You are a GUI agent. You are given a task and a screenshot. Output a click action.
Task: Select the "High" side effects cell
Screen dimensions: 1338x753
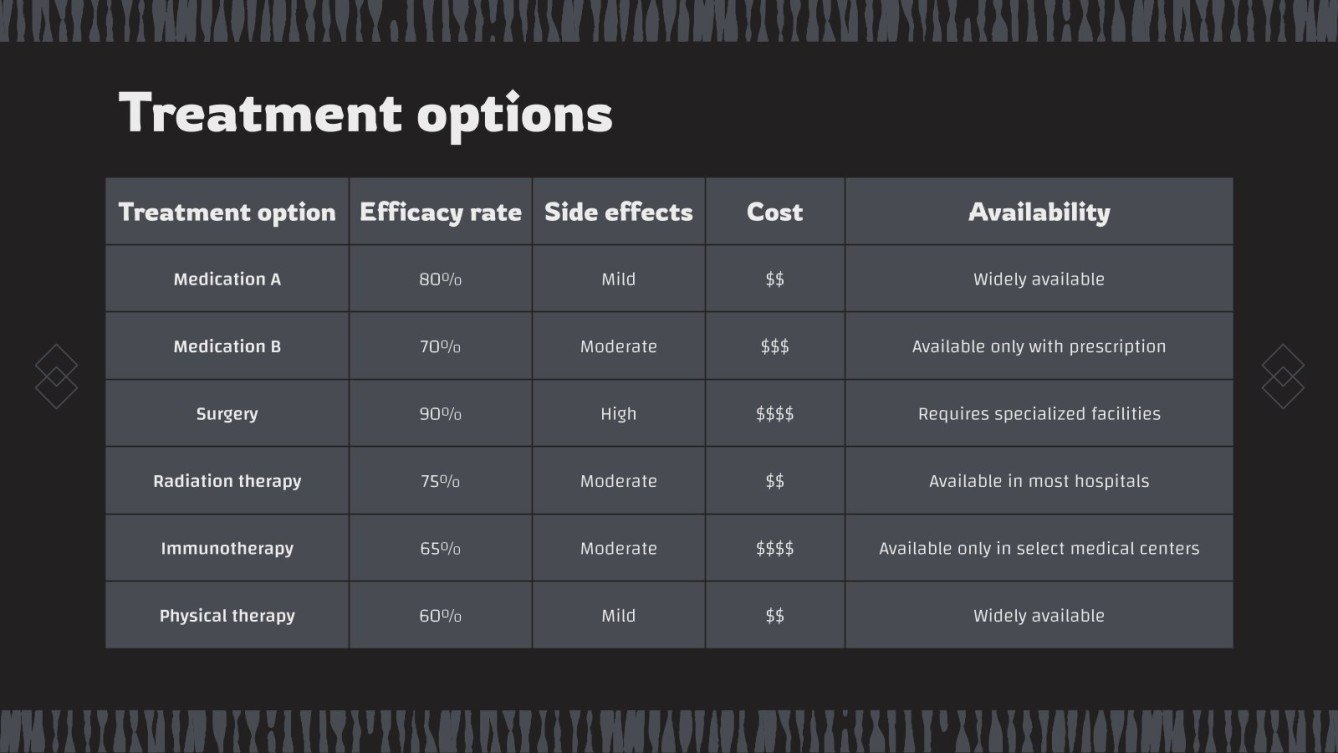(x=618, y=413)
